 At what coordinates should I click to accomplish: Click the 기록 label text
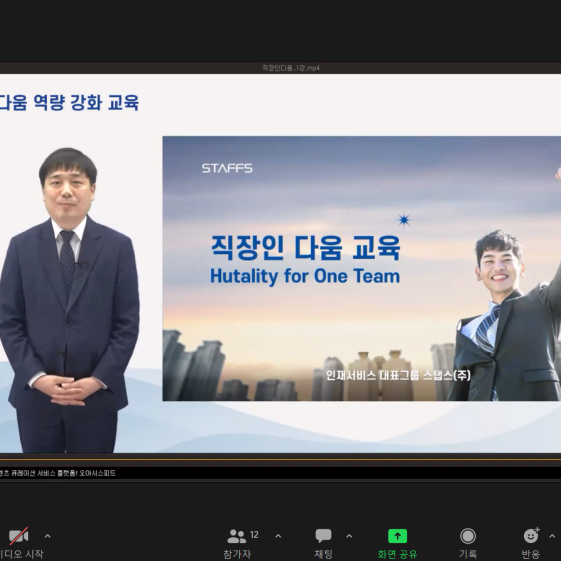pos(468,554)
